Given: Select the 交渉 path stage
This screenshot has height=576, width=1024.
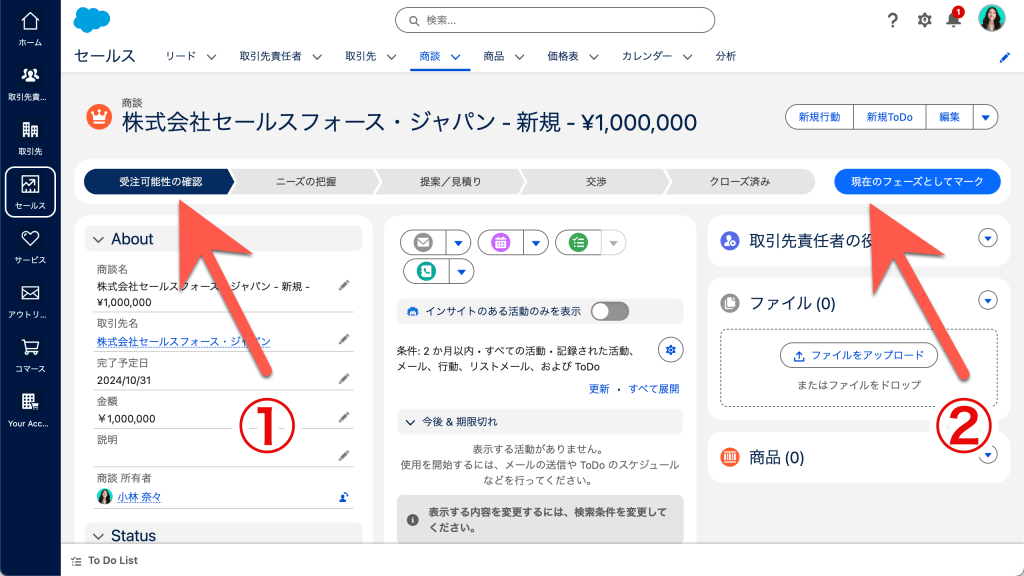Looking at the screenshot, I should [x=596, y=182].
